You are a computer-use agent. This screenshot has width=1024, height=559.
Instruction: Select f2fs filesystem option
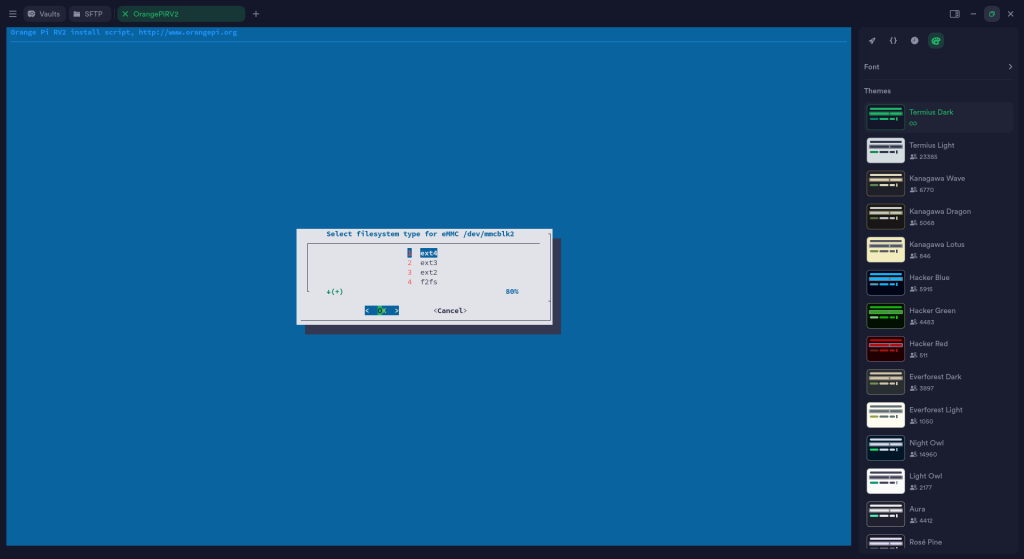tap(428, 282)
